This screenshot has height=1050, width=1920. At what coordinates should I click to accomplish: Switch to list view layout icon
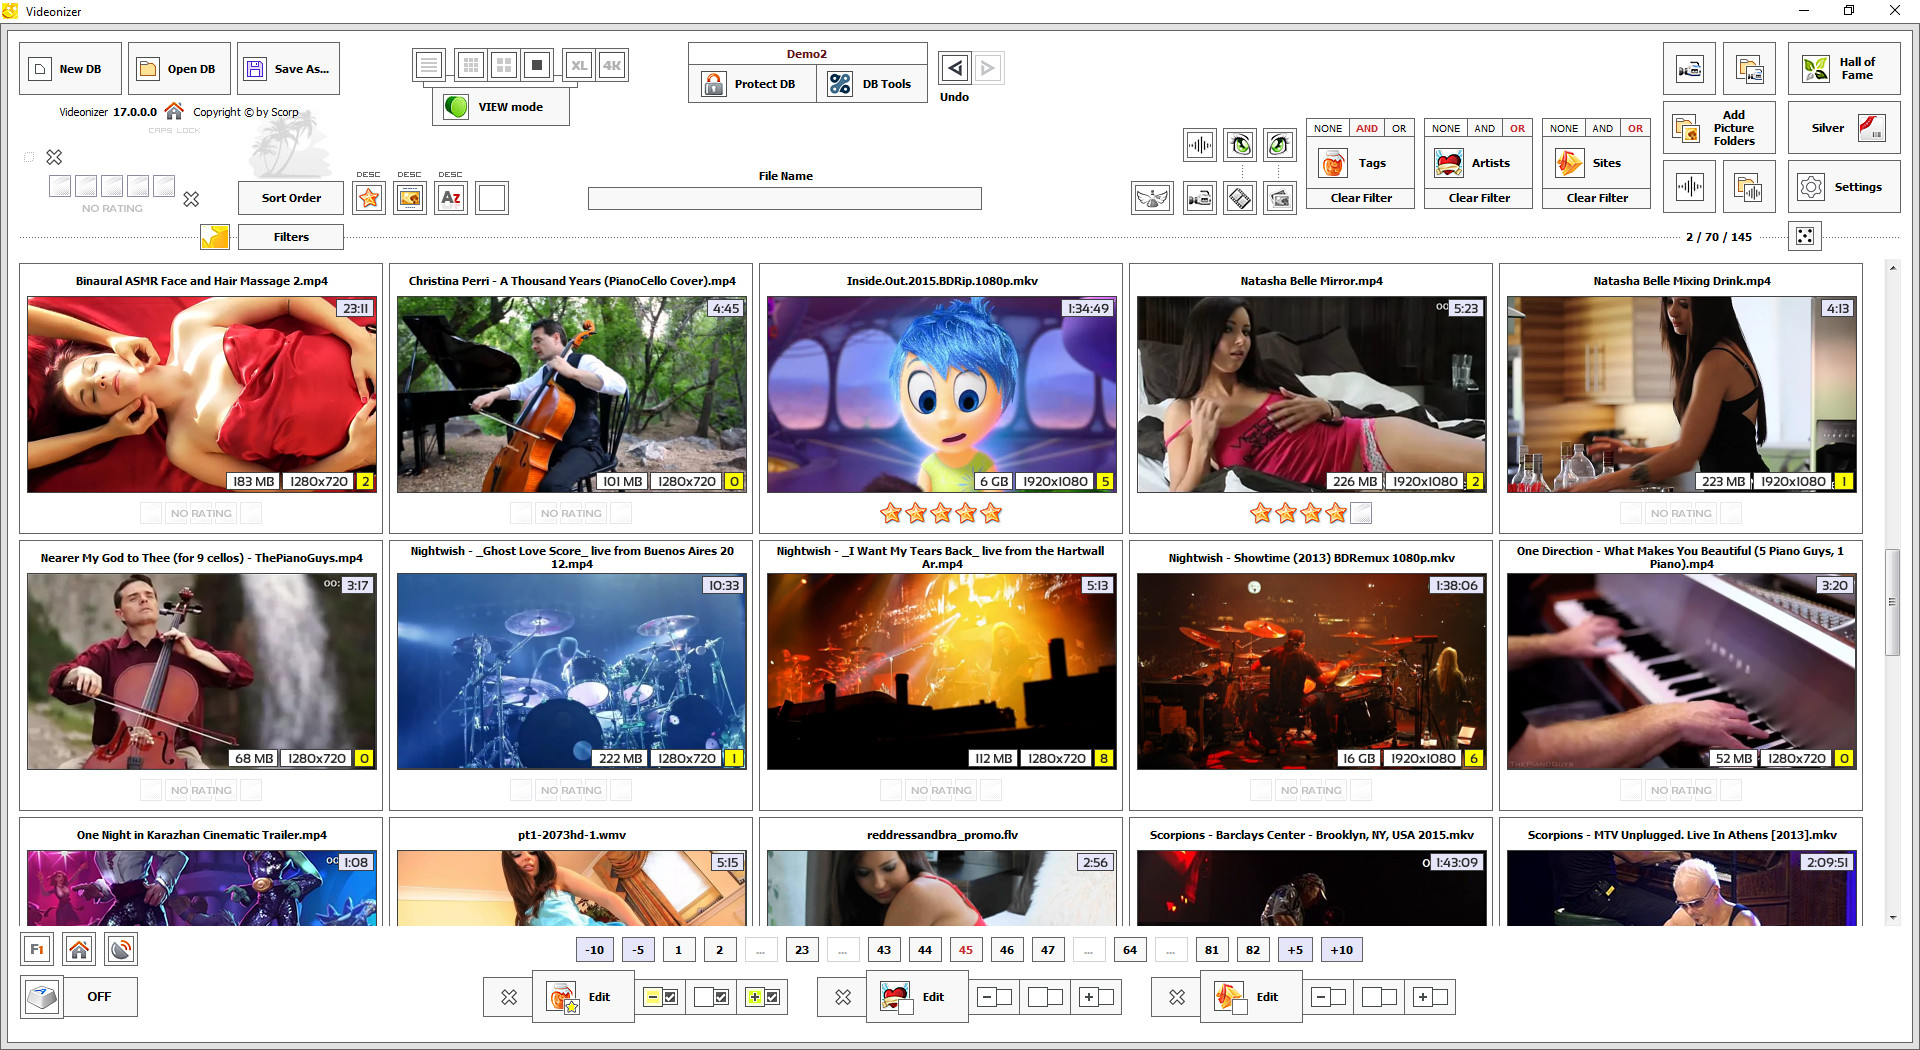pos(429,66)
